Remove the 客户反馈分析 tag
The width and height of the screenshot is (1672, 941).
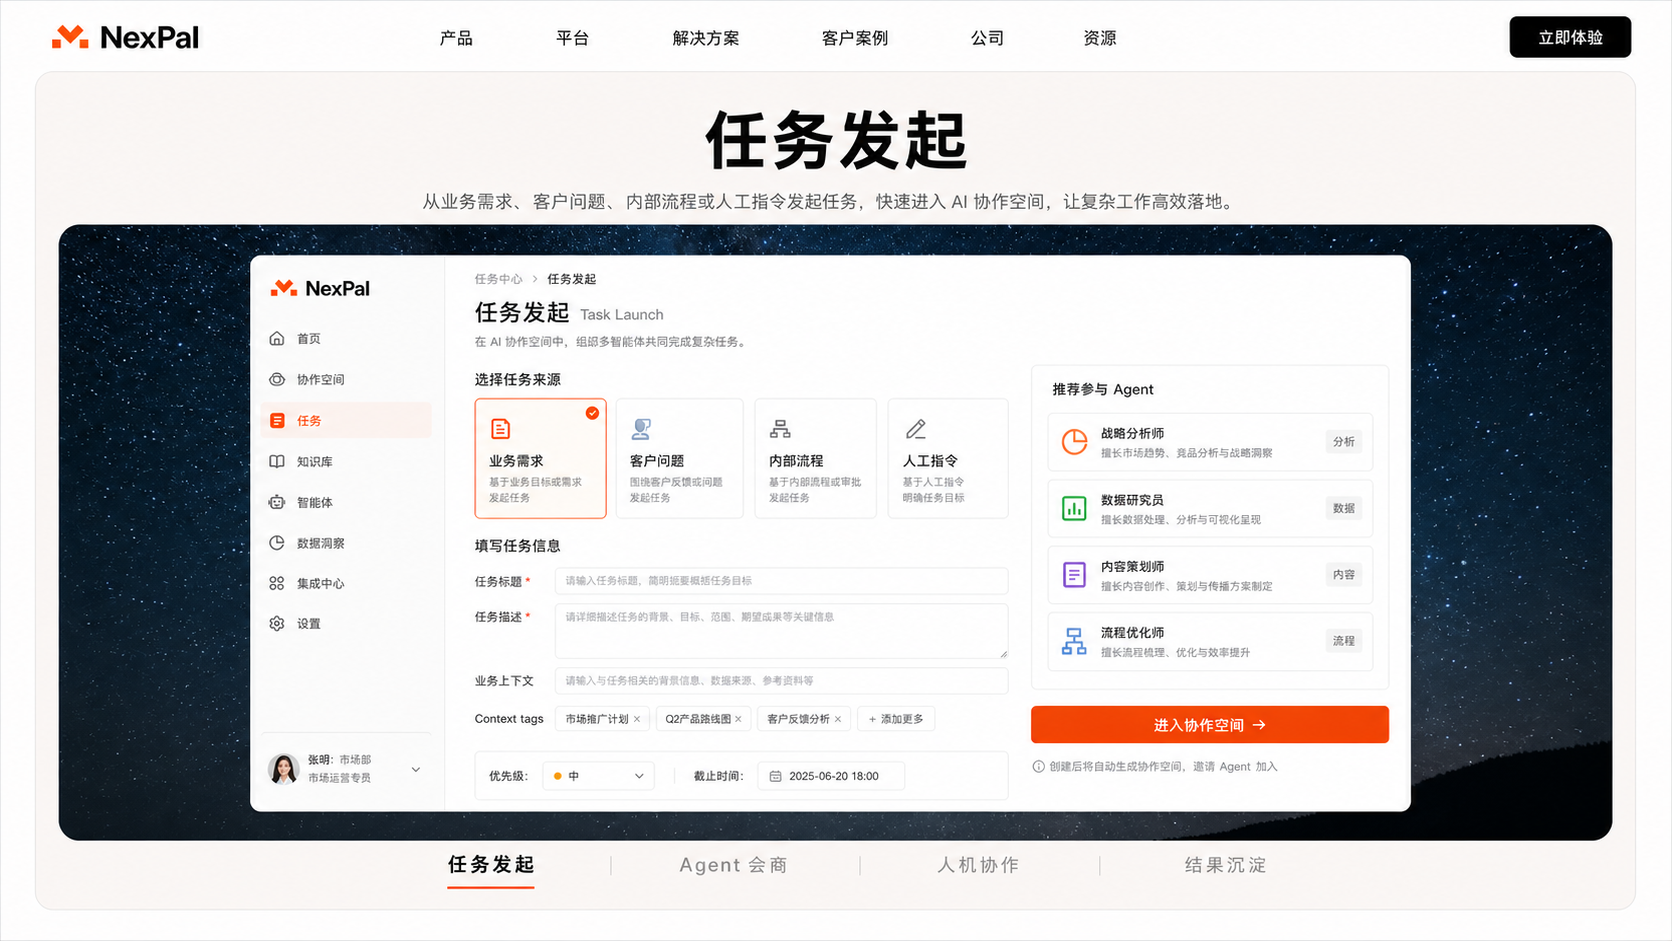(x=838, y=719)
